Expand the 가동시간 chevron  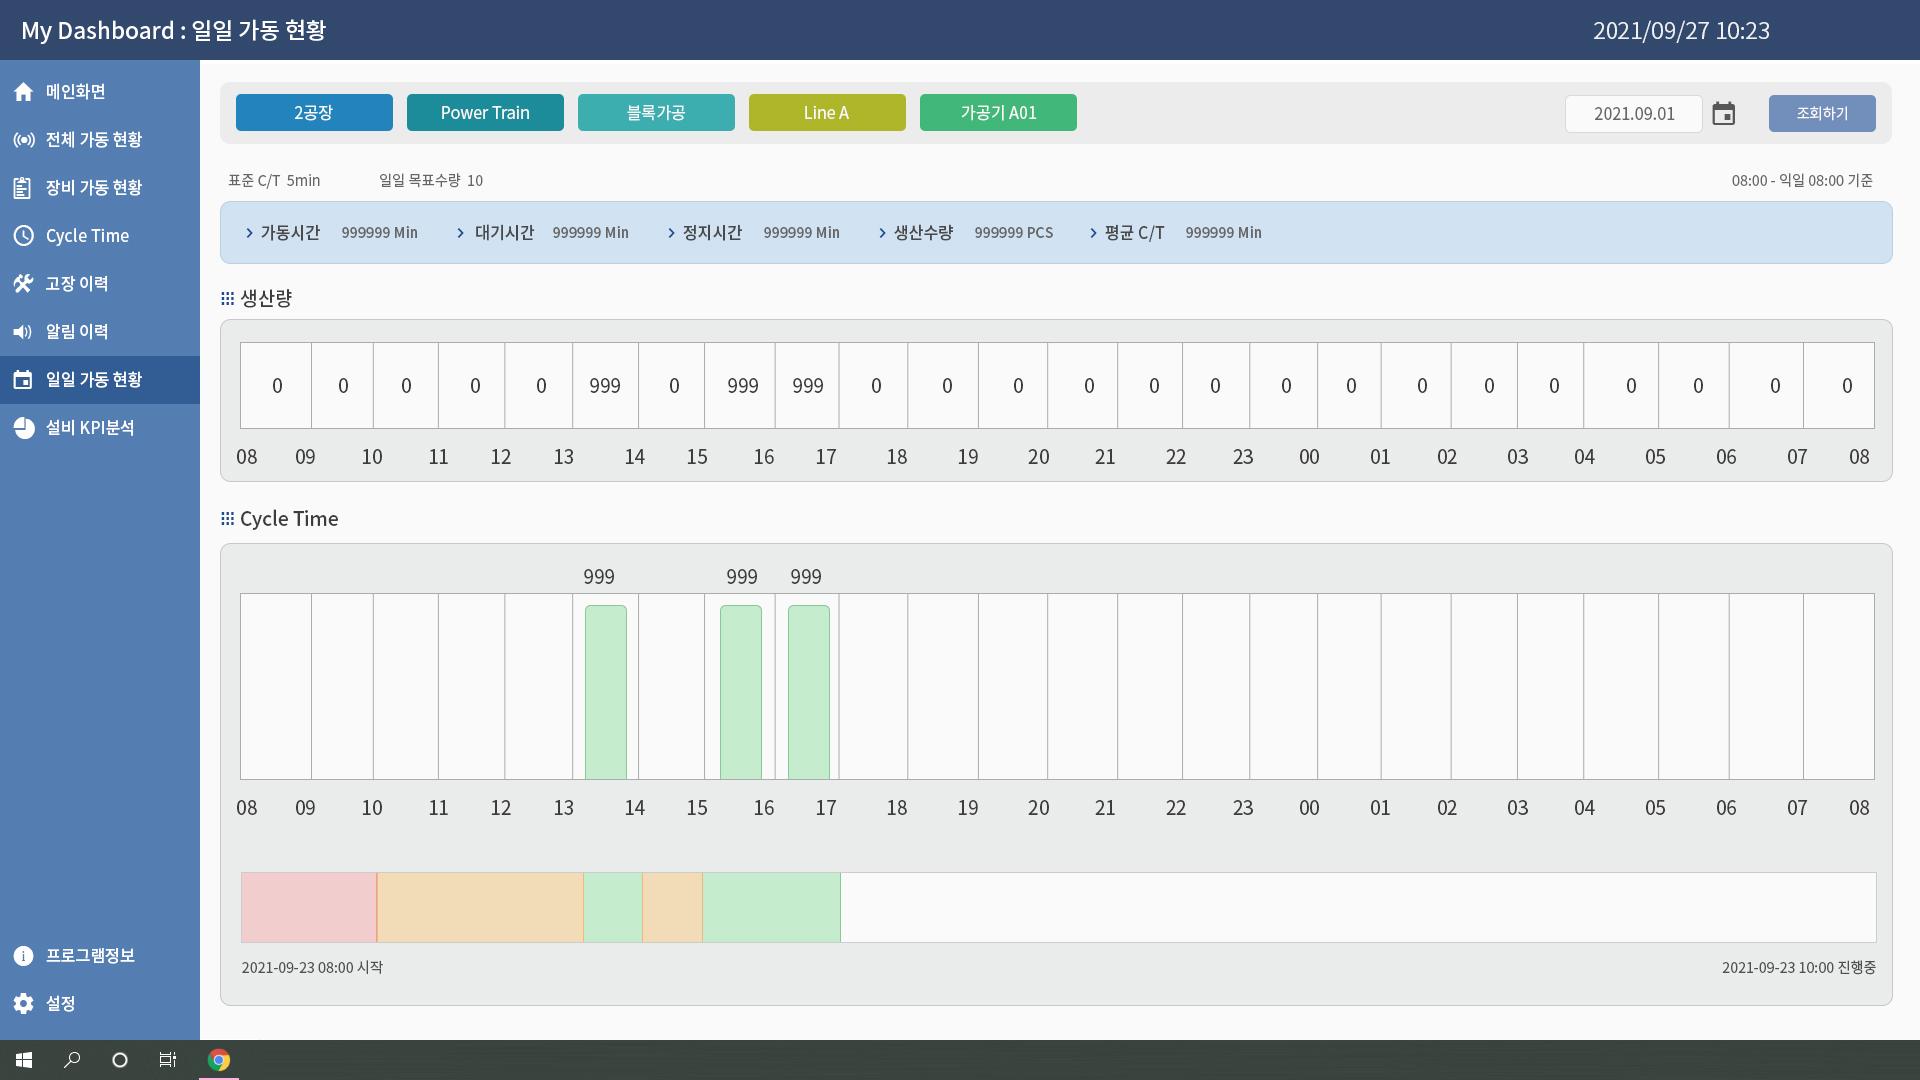pos(250,233)
